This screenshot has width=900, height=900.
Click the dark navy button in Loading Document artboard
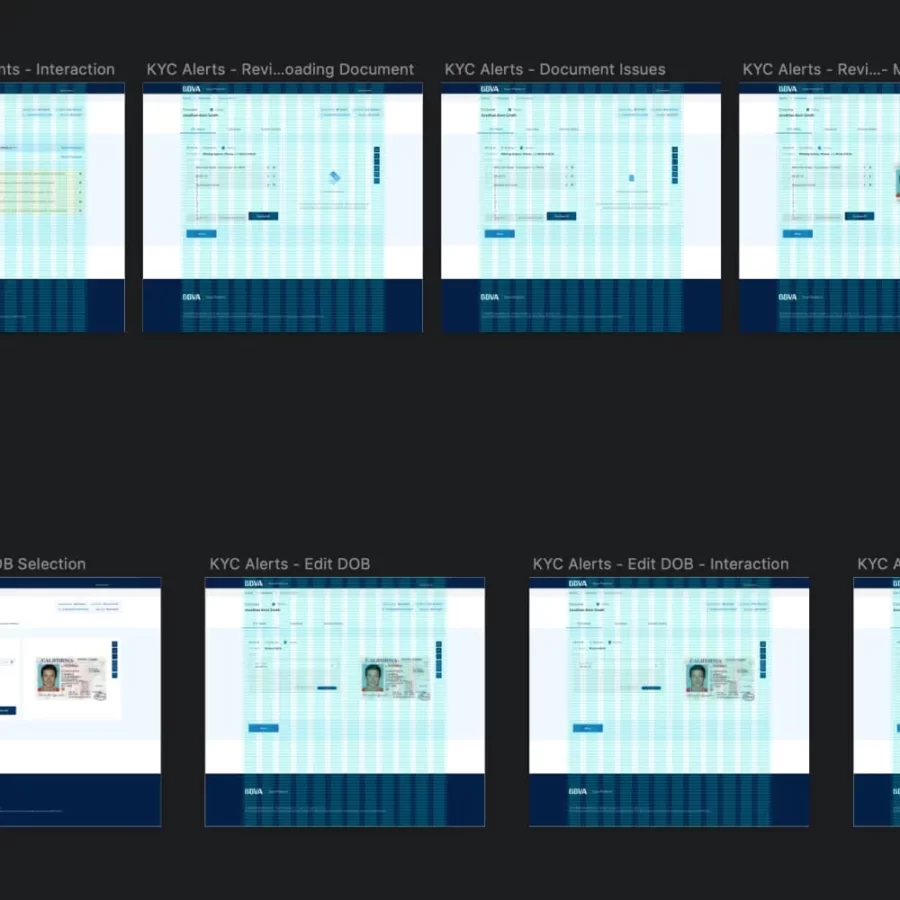(263, 216)
